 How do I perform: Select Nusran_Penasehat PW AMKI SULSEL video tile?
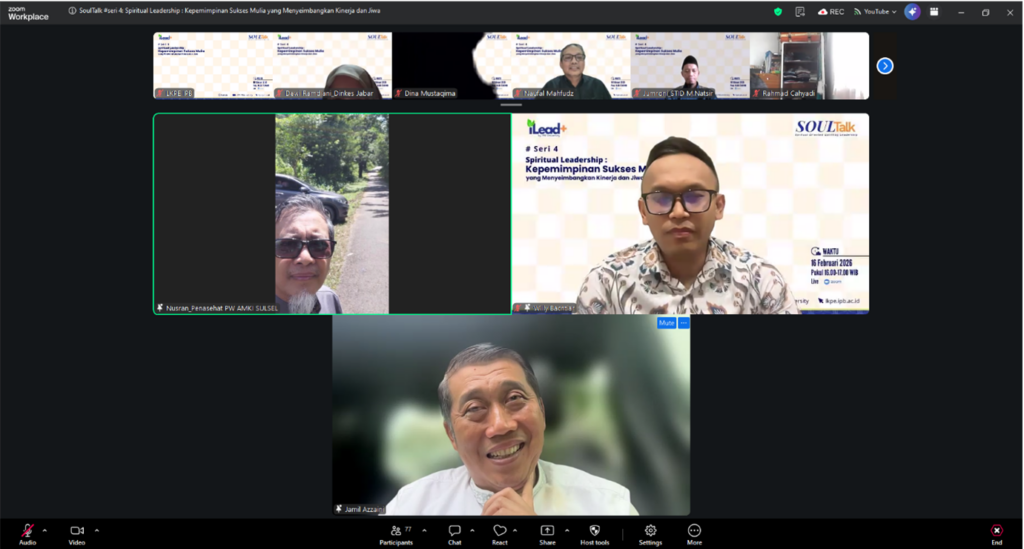(332, 213)
